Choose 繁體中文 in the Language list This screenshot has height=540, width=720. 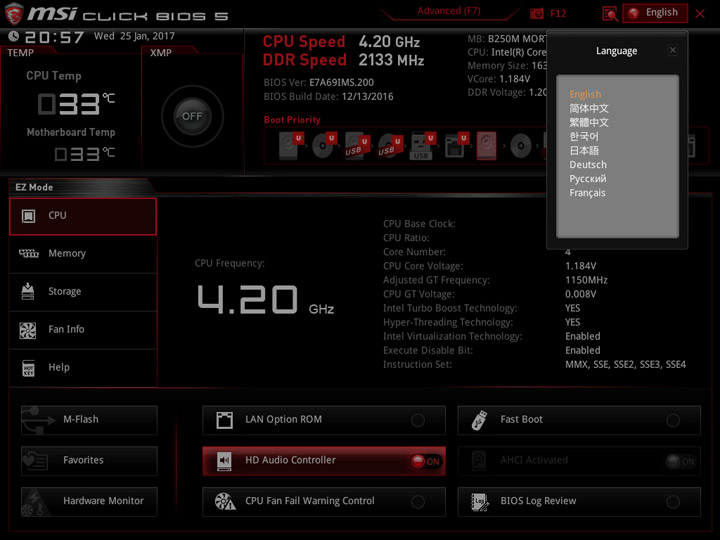(x=589, y=123)
